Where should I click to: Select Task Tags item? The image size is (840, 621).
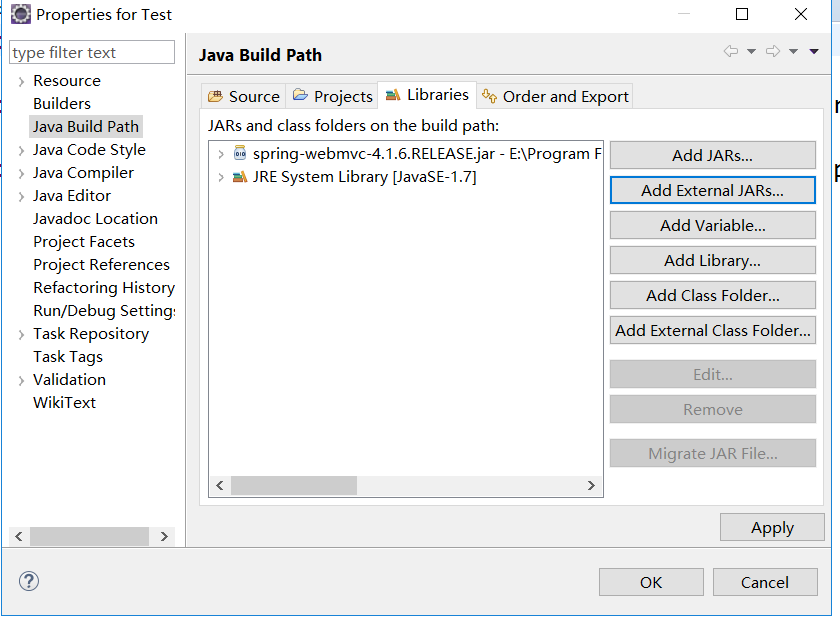[x=68, y=357]
